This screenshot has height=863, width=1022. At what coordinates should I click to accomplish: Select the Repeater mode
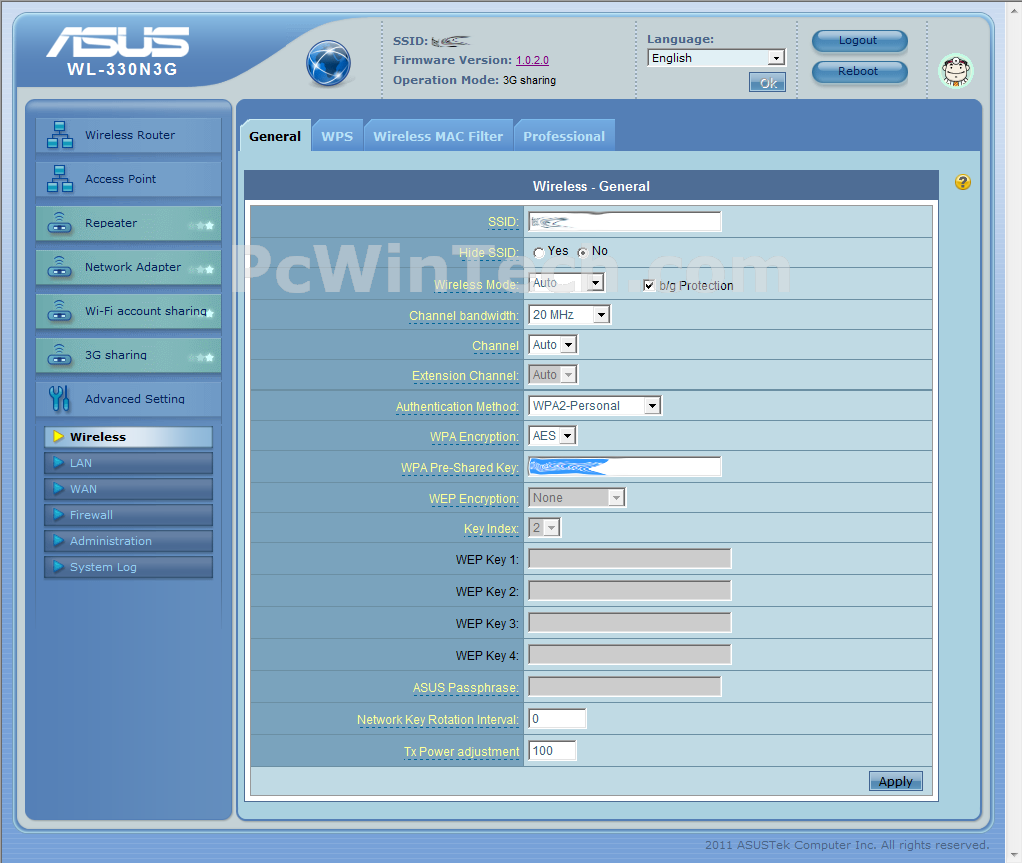point(128,223)
